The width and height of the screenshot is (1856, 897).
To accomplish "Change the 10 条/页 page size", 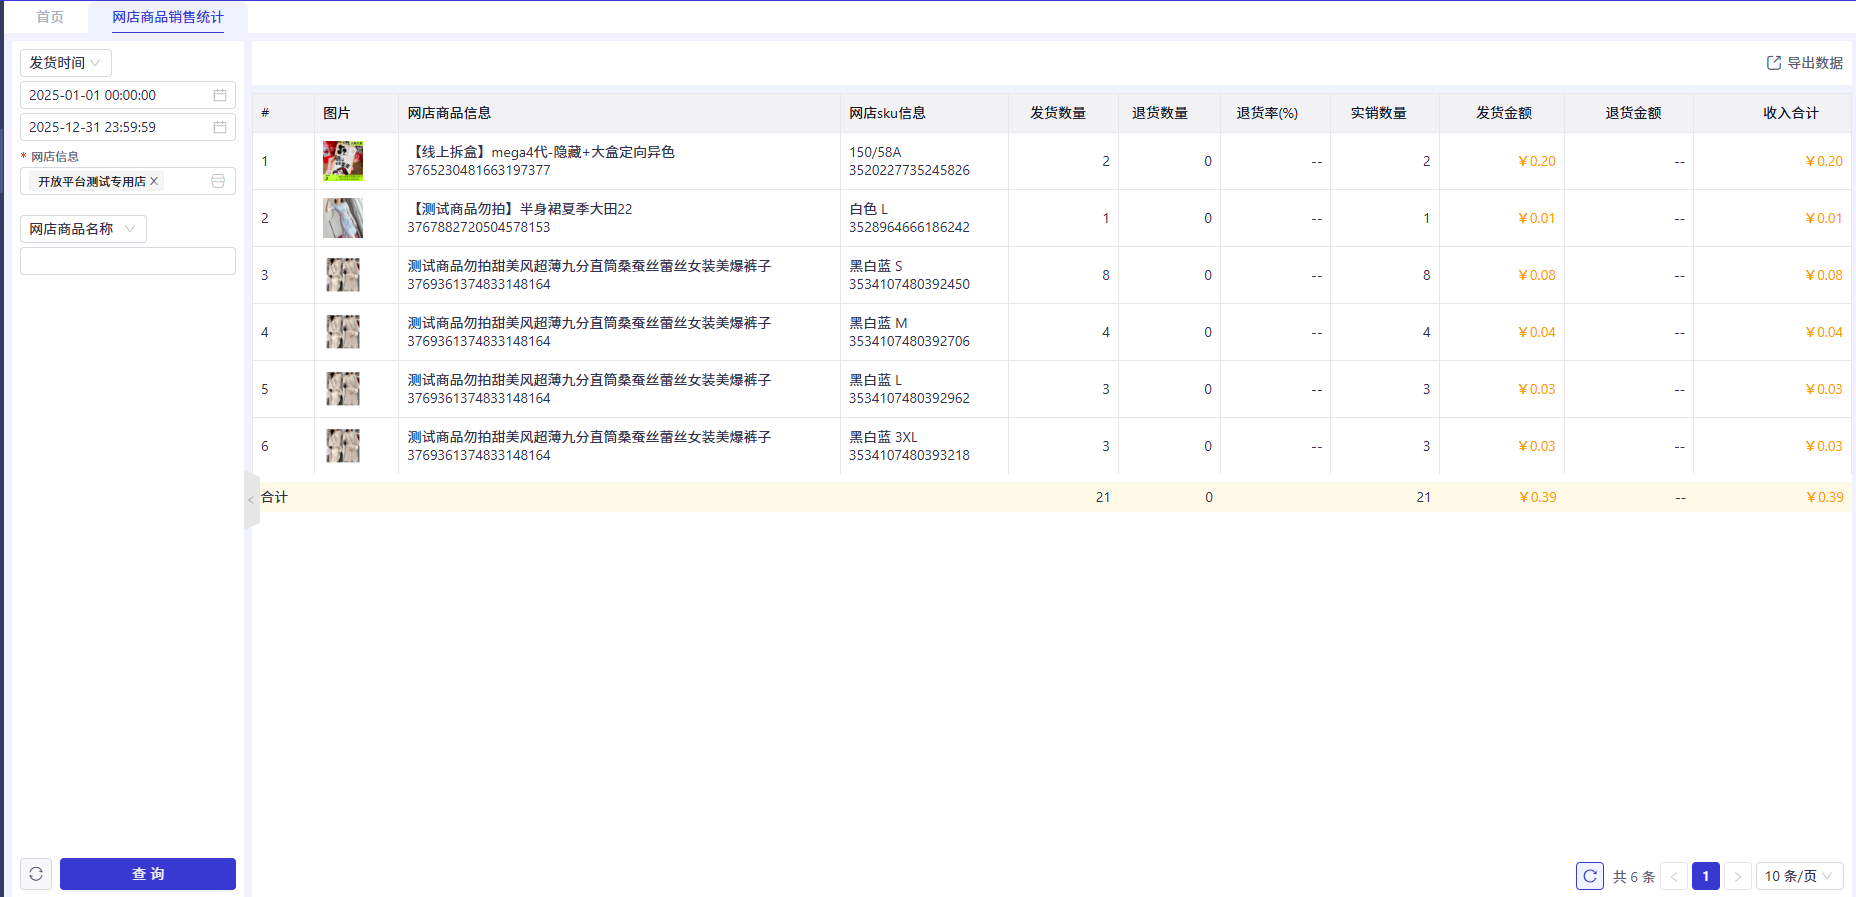I will click(1800, 876).
